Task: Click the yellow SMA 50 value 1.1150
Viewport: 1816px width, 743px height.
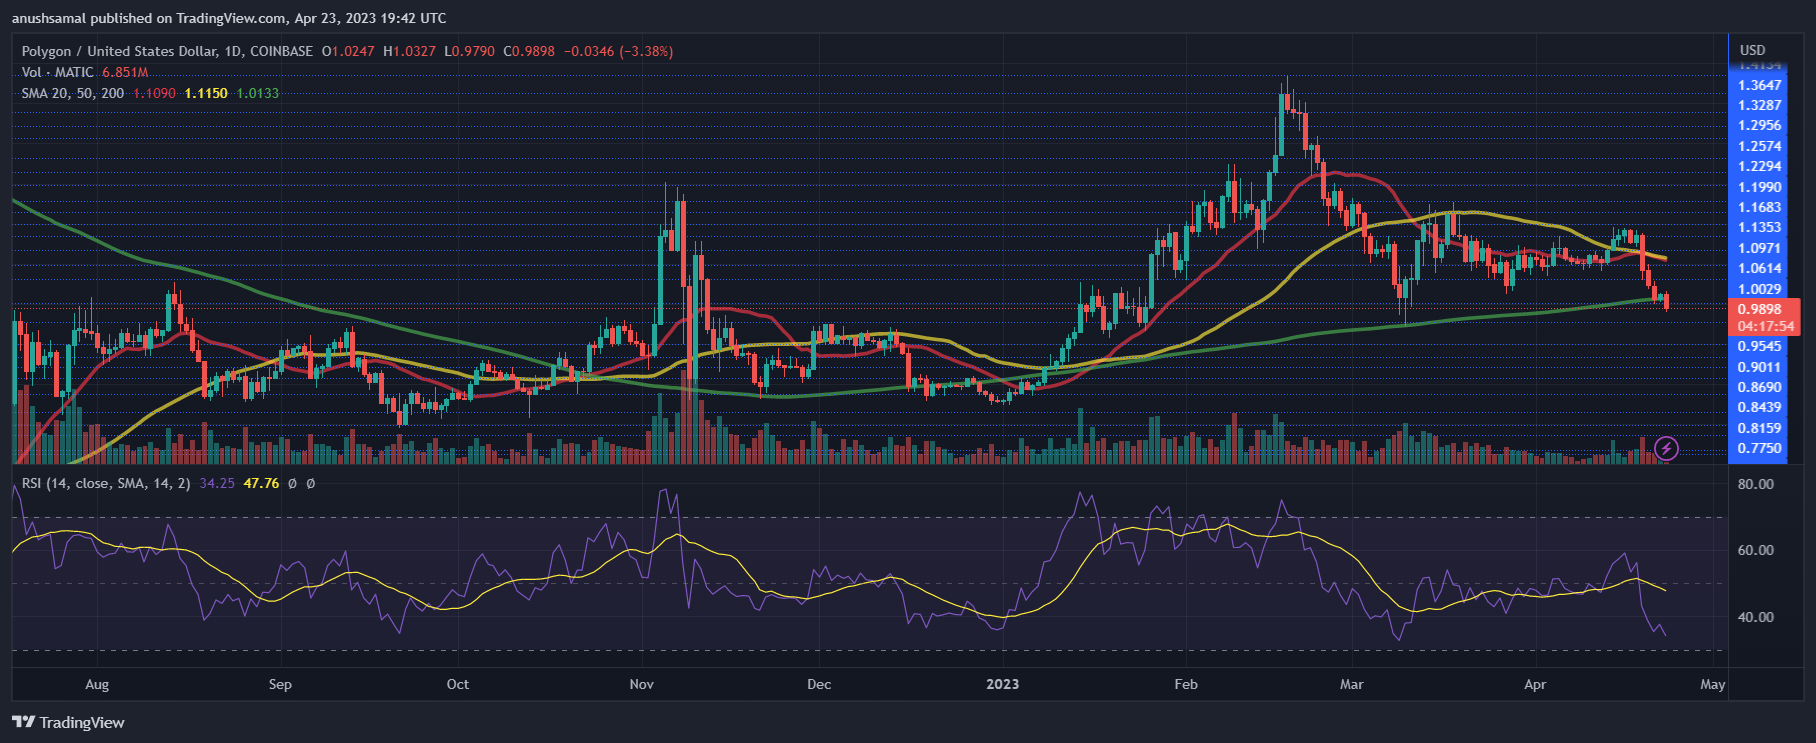Action: pos(206,93)
